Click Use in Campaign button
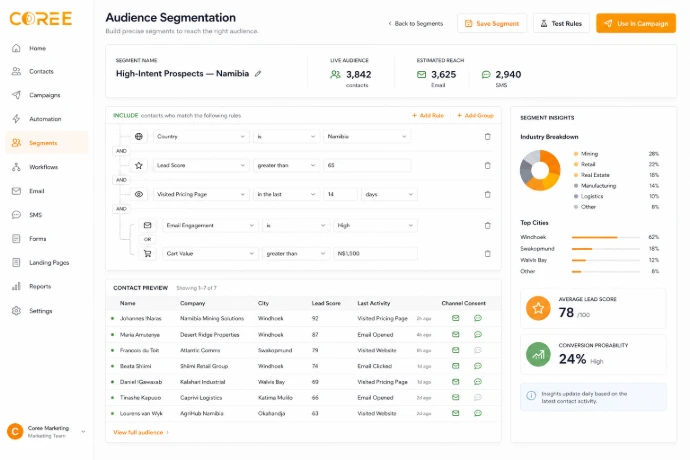The height and width of the screenshot is (460, 690). click(636, 23)
